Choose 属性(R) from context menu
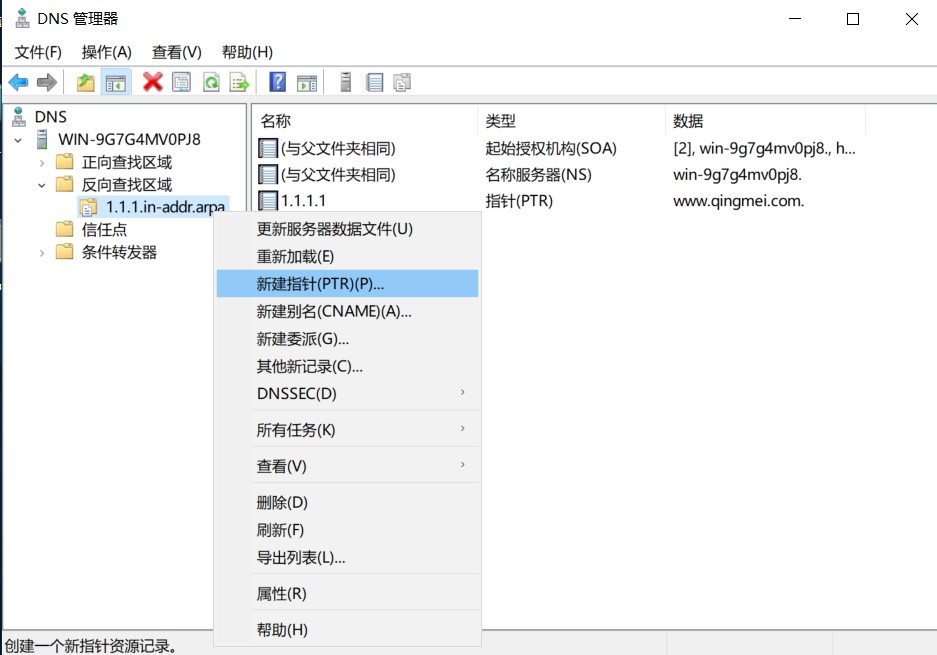The image size is (937, 655). coord(348,594)
